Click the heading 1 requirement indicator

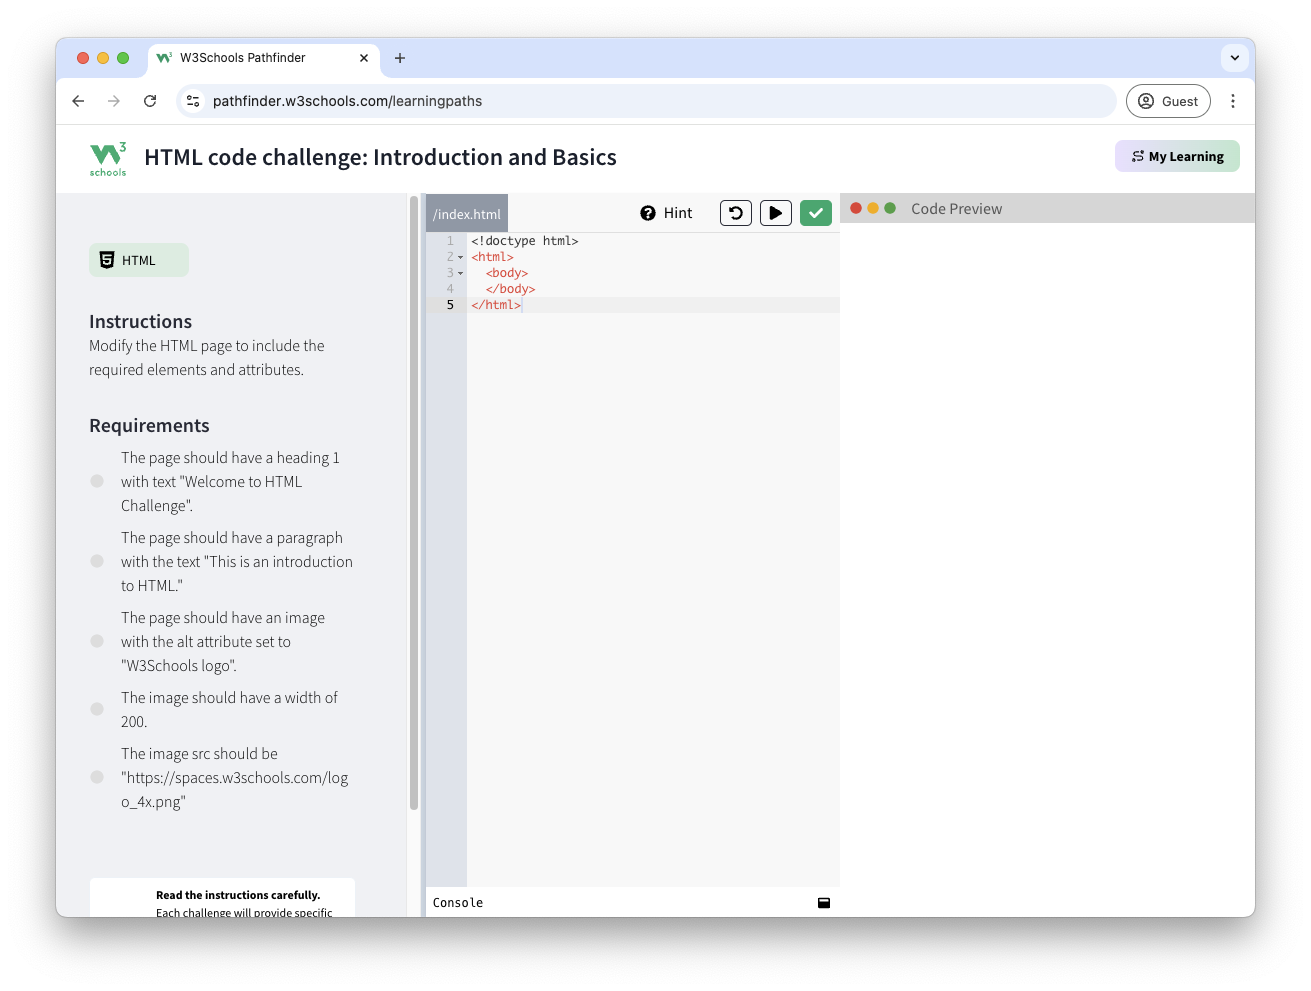[x=97, y=481]
